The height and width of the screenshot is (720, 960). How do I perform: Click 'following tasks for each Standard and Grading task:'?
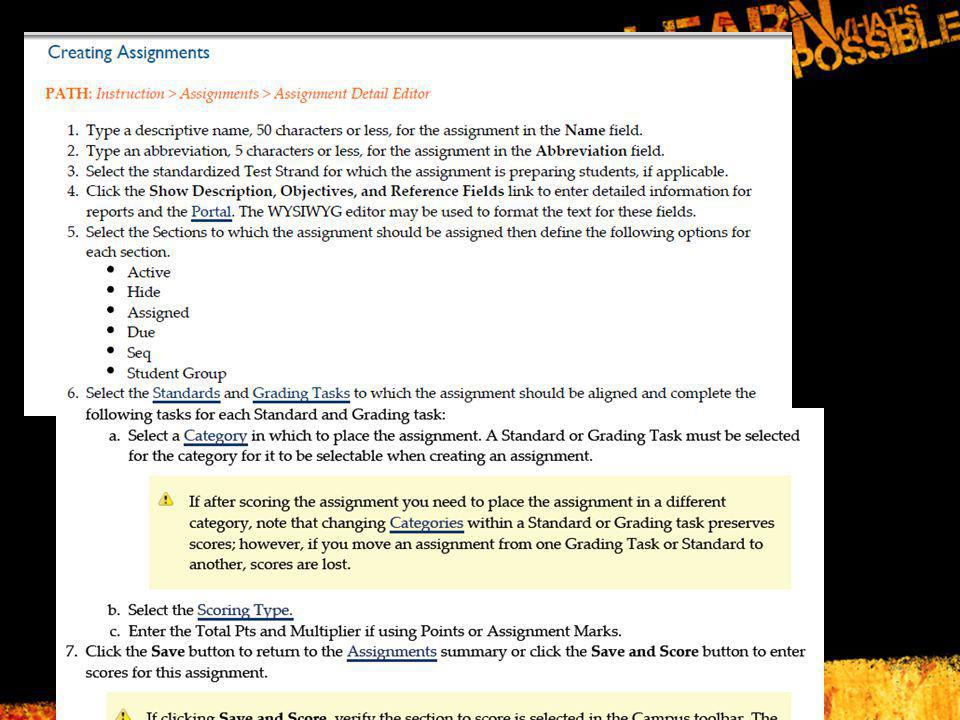(266, 415)
